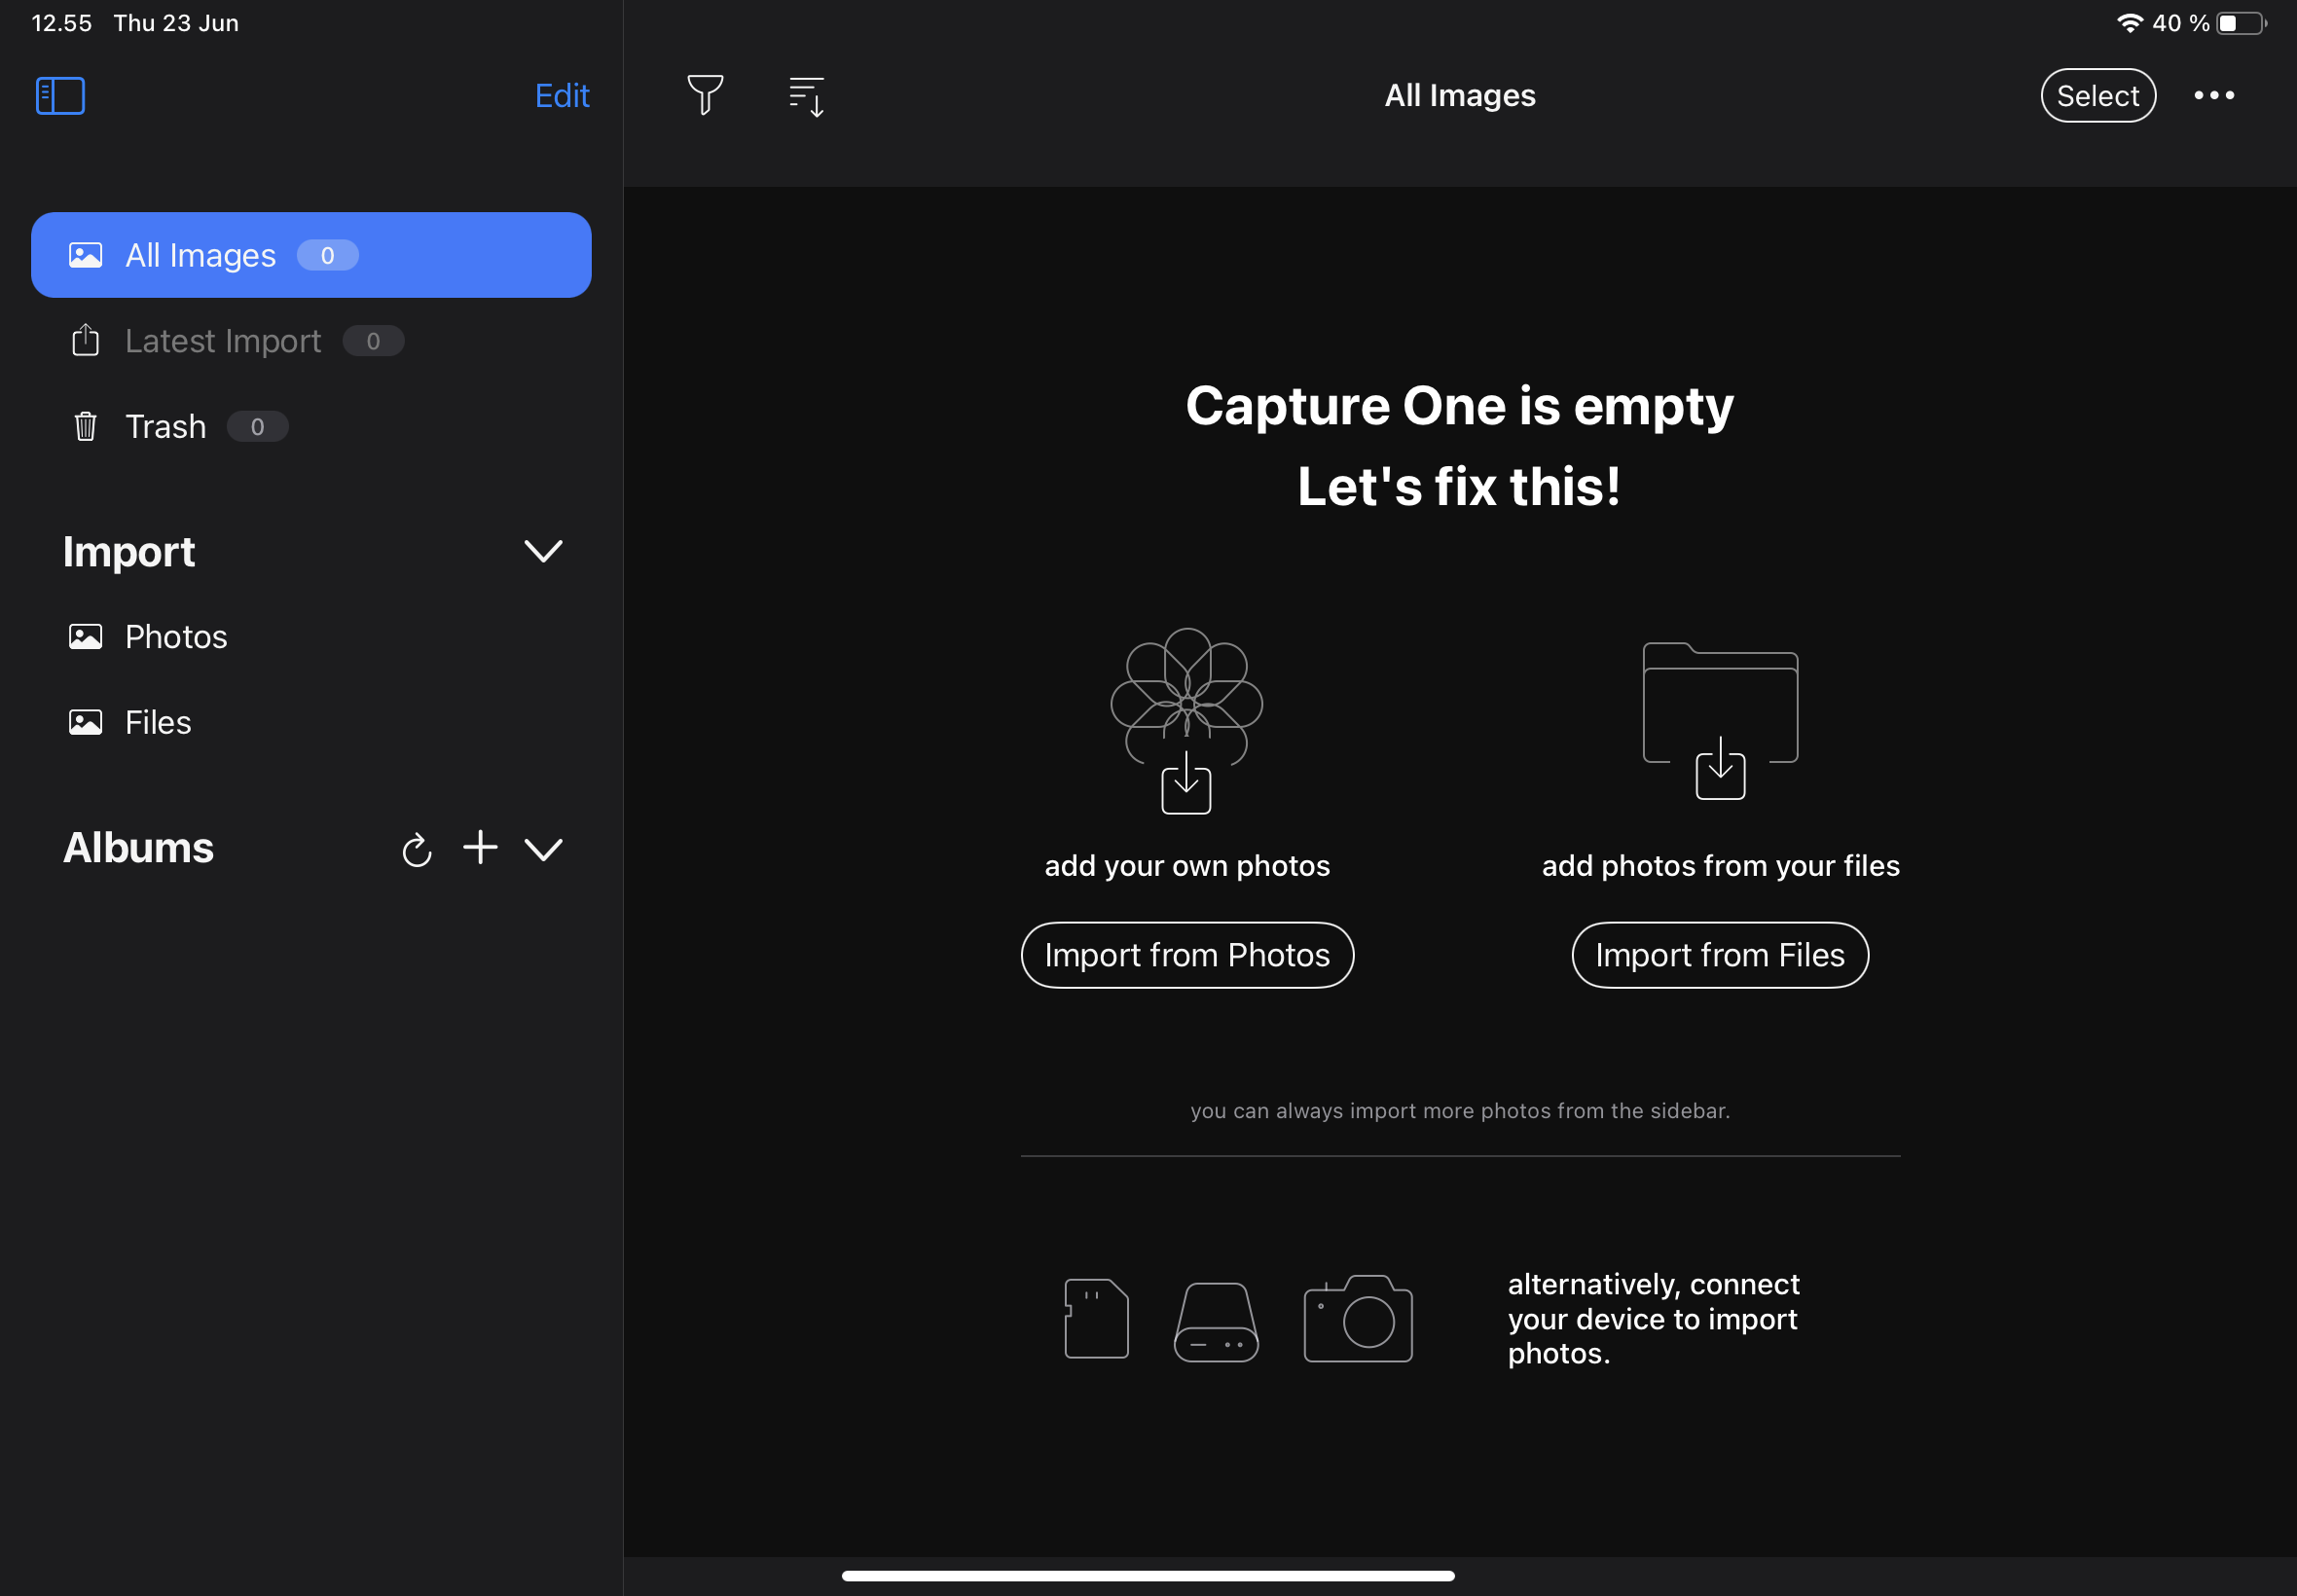Collapse the Albums section chevron
The height and width of the screenshot is (1596, 2297).
[x=543, y=849]
